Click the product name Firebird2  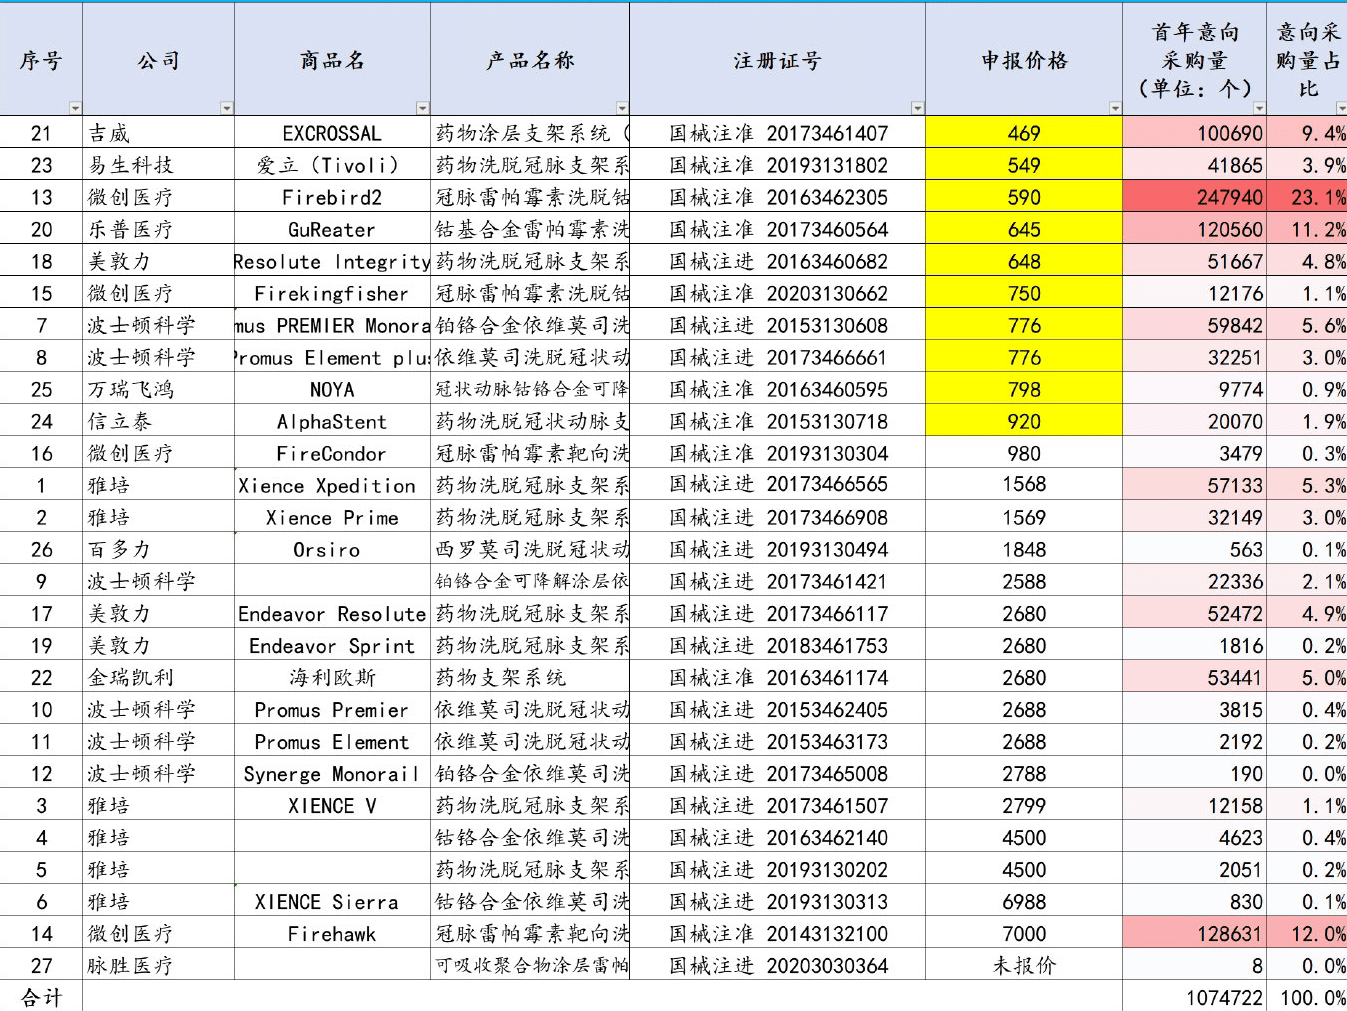point(332,197)
